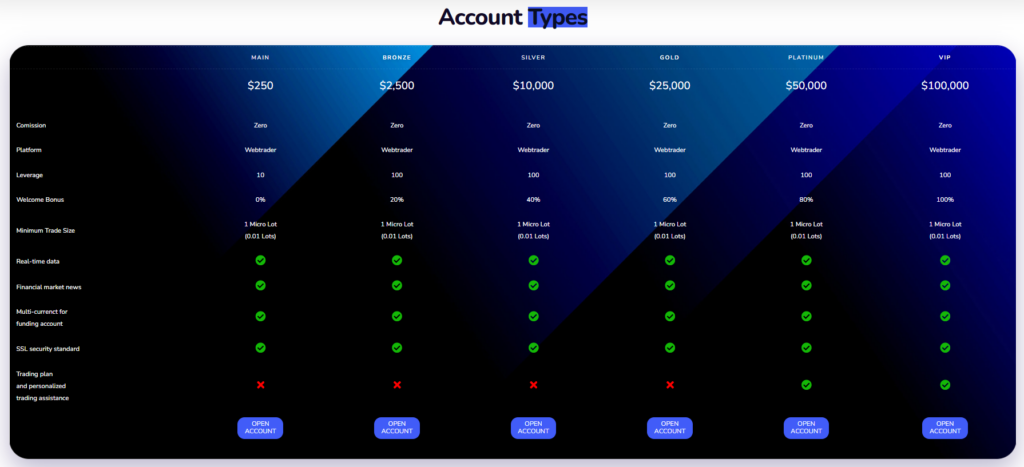Screen dimensions: 1024x467
Task: Select the highlighted word Types in heading
Action: [558, 17]
